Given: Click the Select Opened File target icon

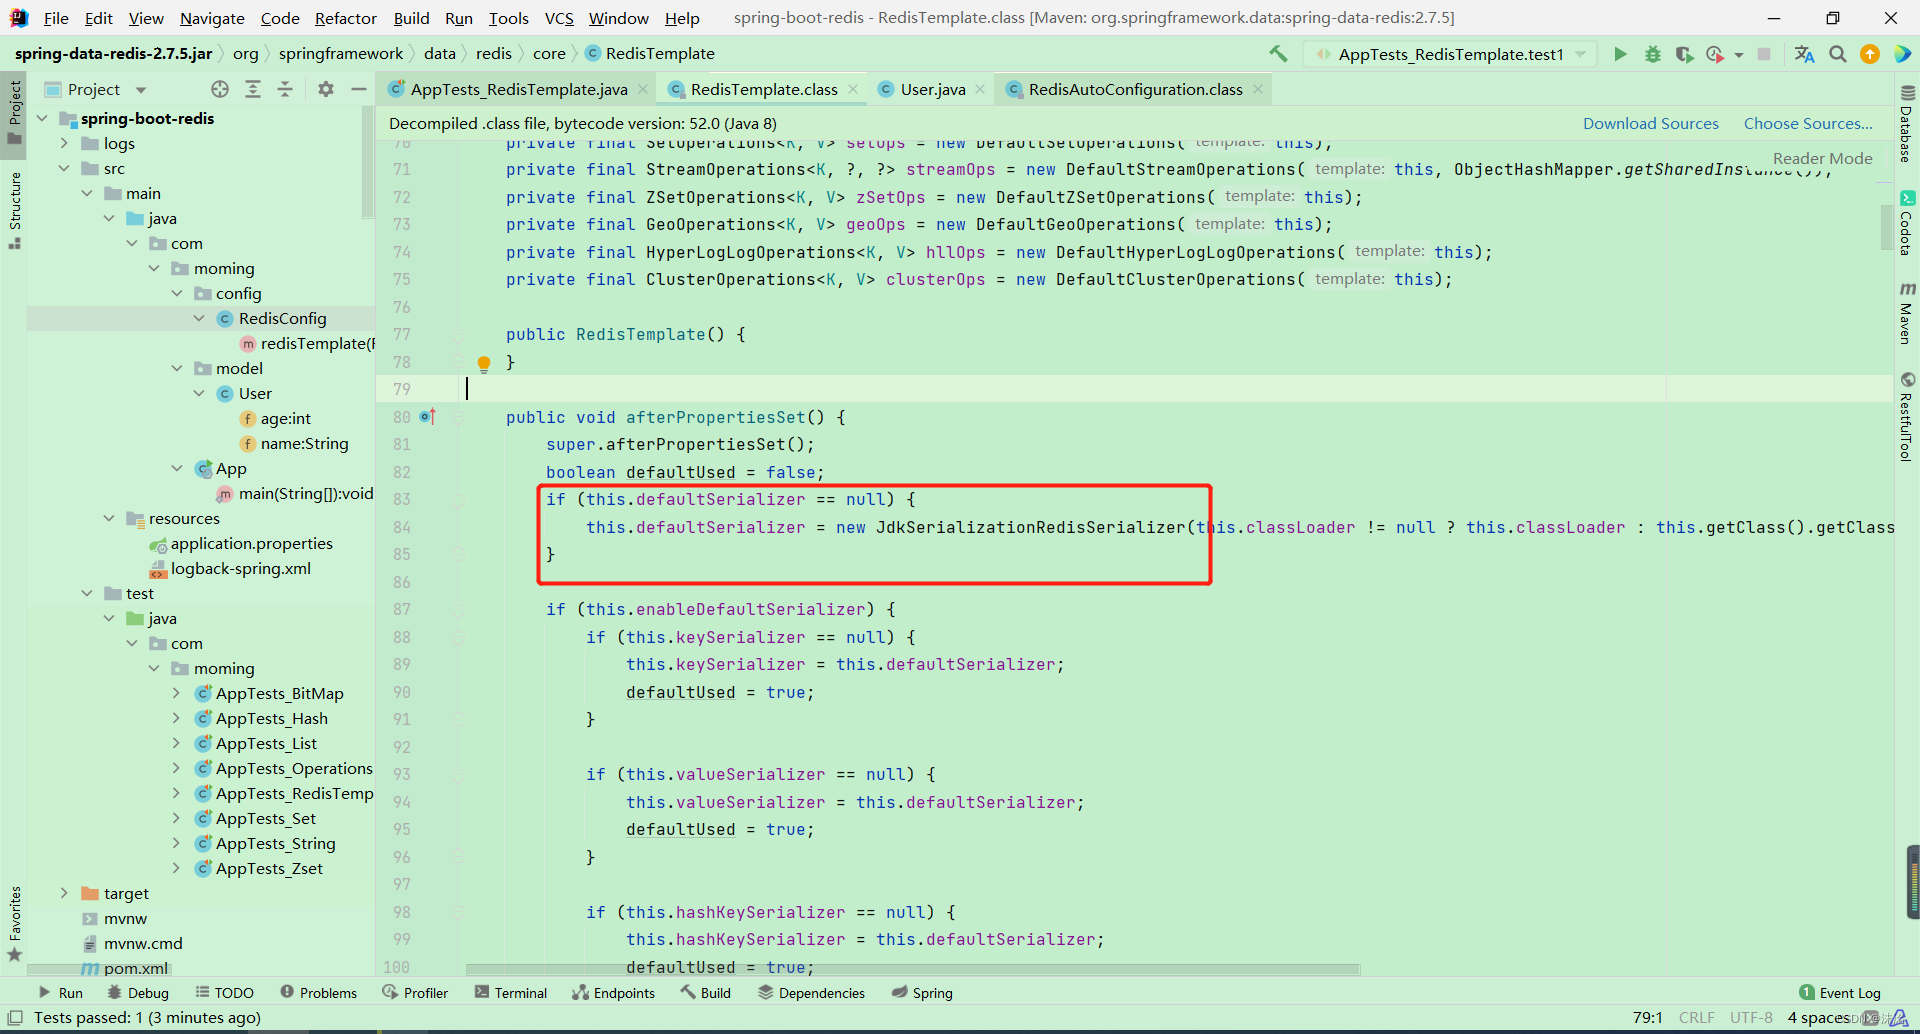Looking at the screenshot, I should [x=220, y=89].
